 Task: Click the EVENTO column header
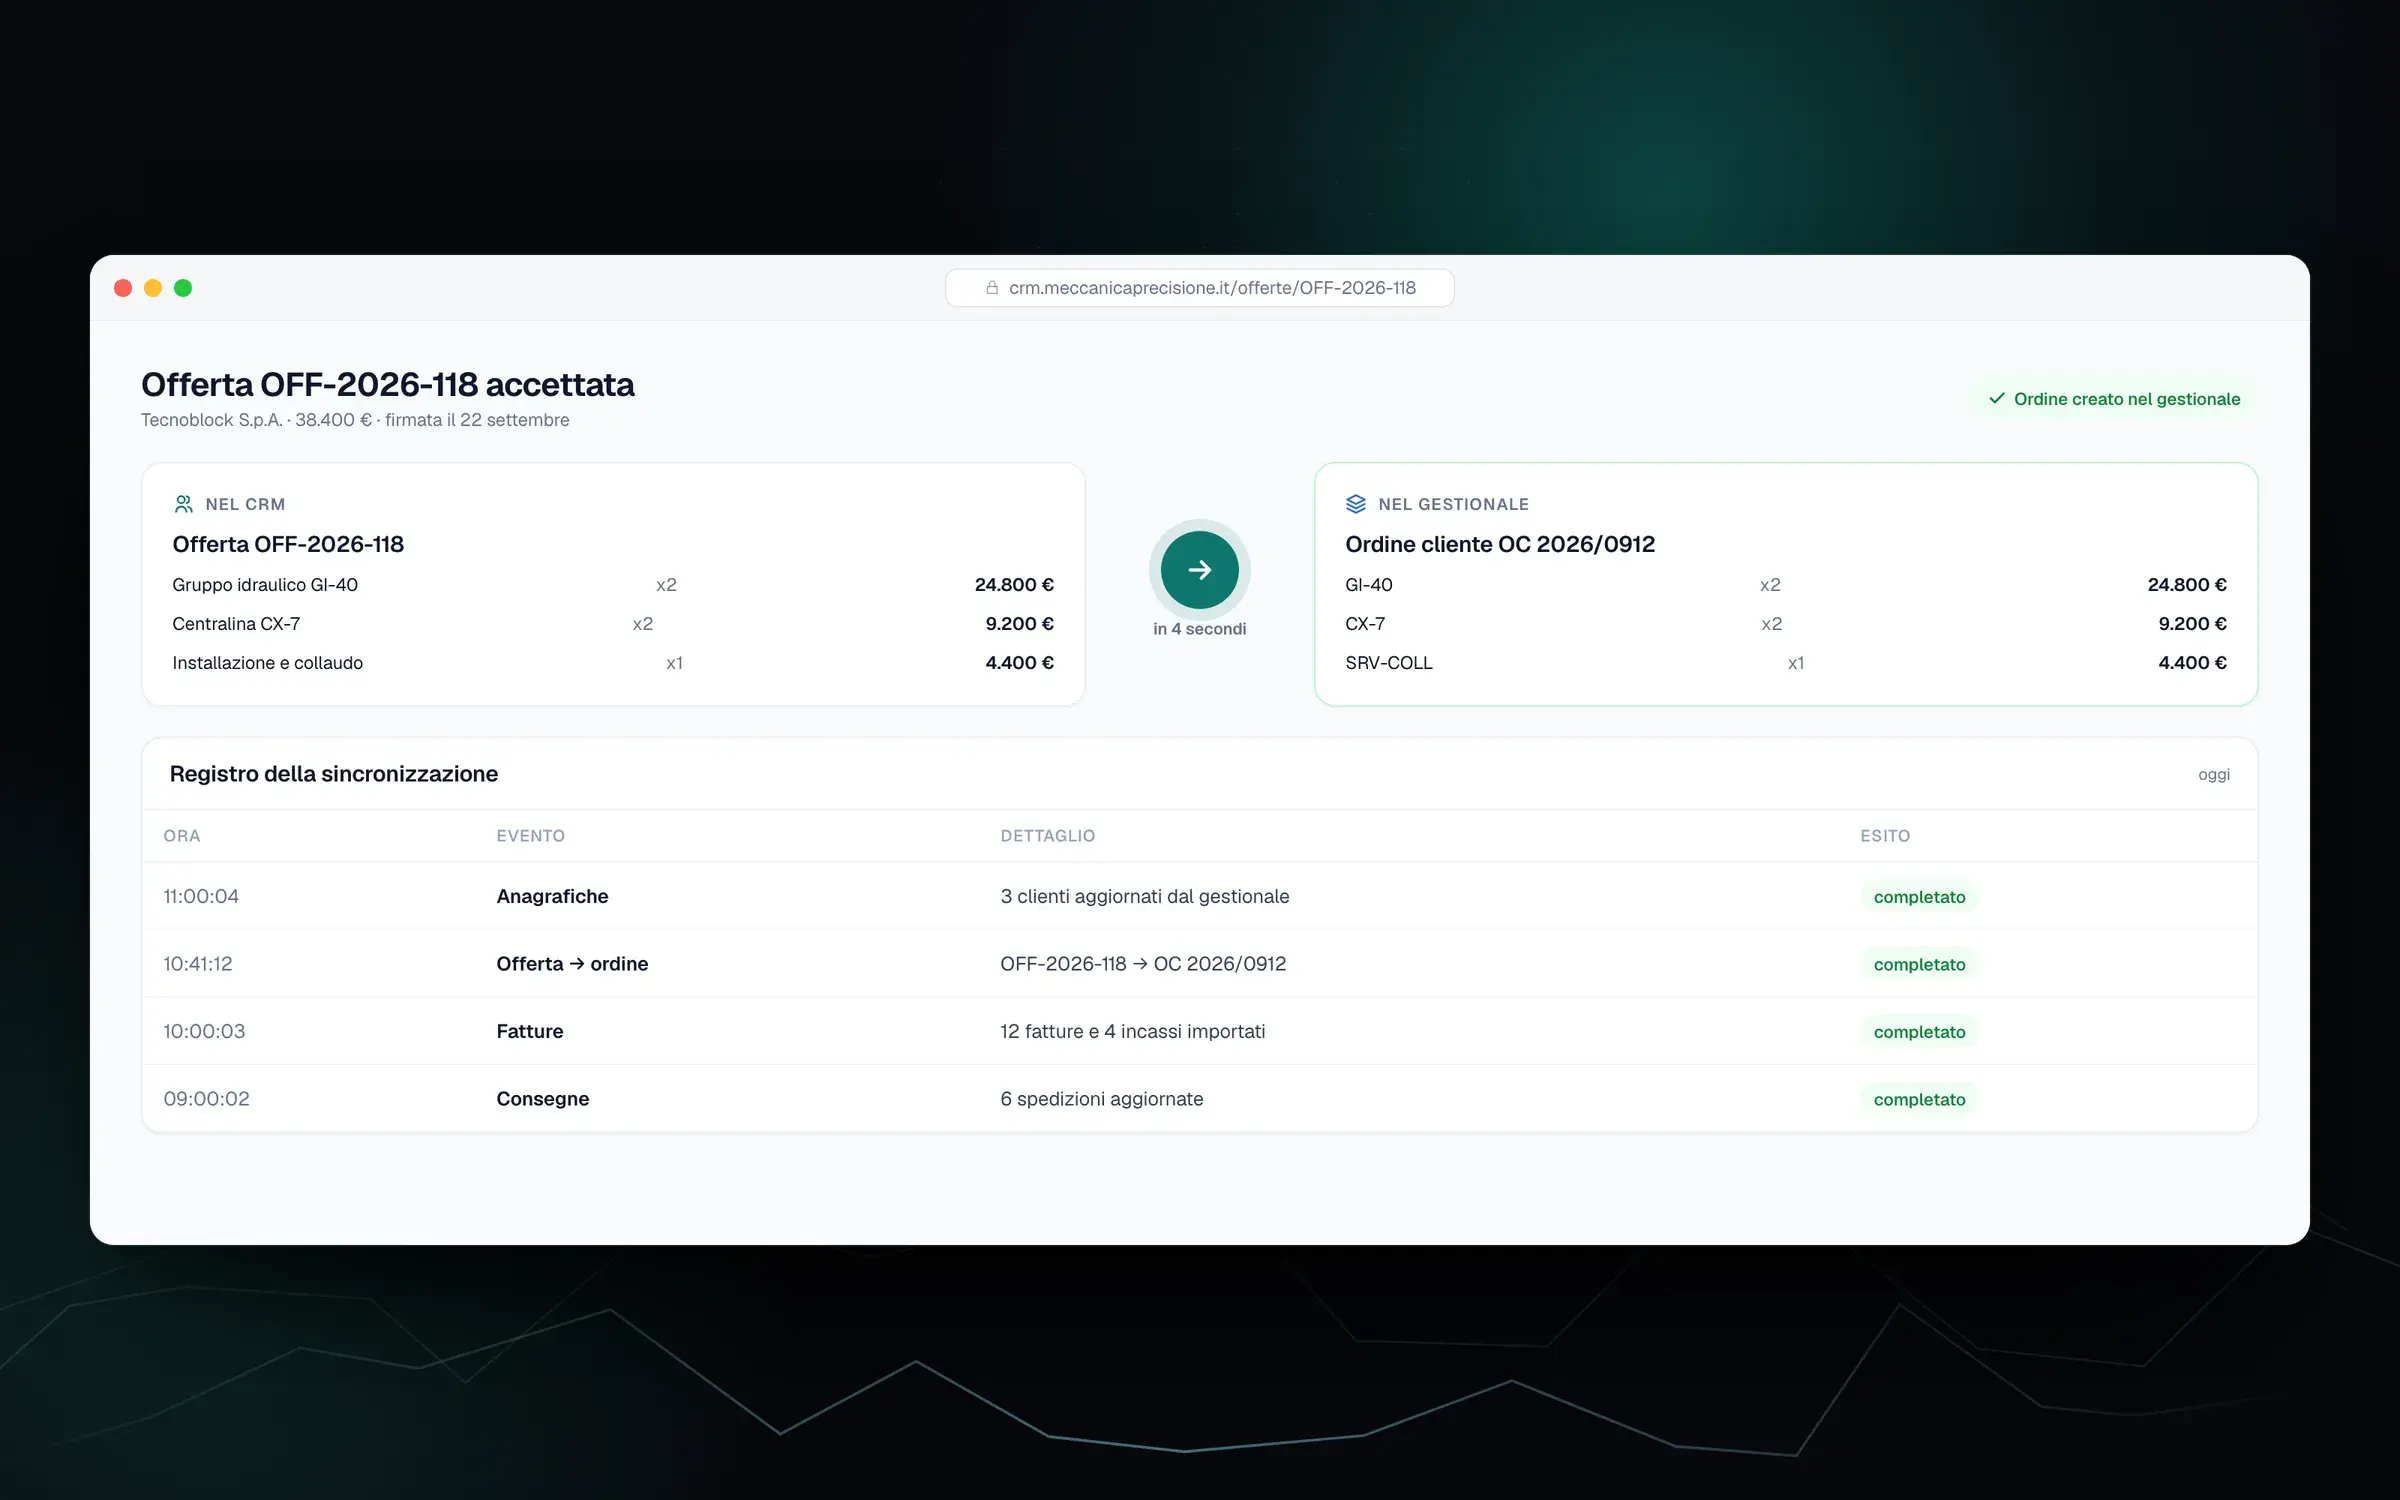(x=530, y=836)
